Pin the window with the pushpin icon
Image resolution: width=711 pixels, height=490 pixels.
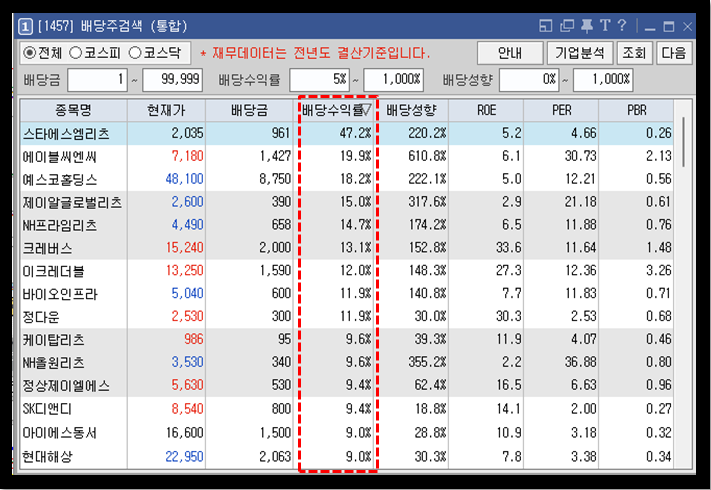587,26
